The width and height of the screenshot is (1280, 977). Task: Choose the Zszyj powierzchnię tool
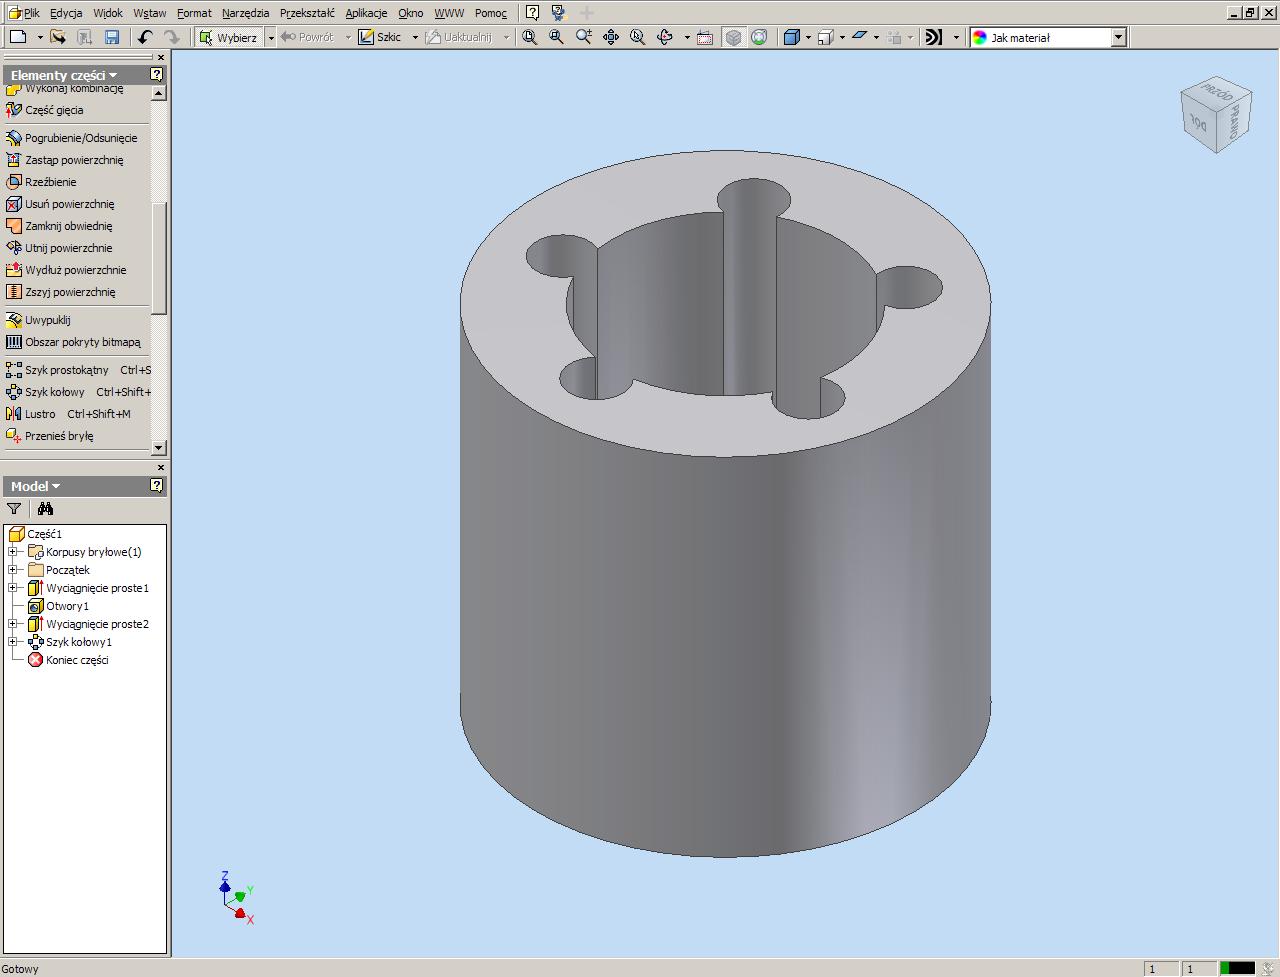point(61,292)
